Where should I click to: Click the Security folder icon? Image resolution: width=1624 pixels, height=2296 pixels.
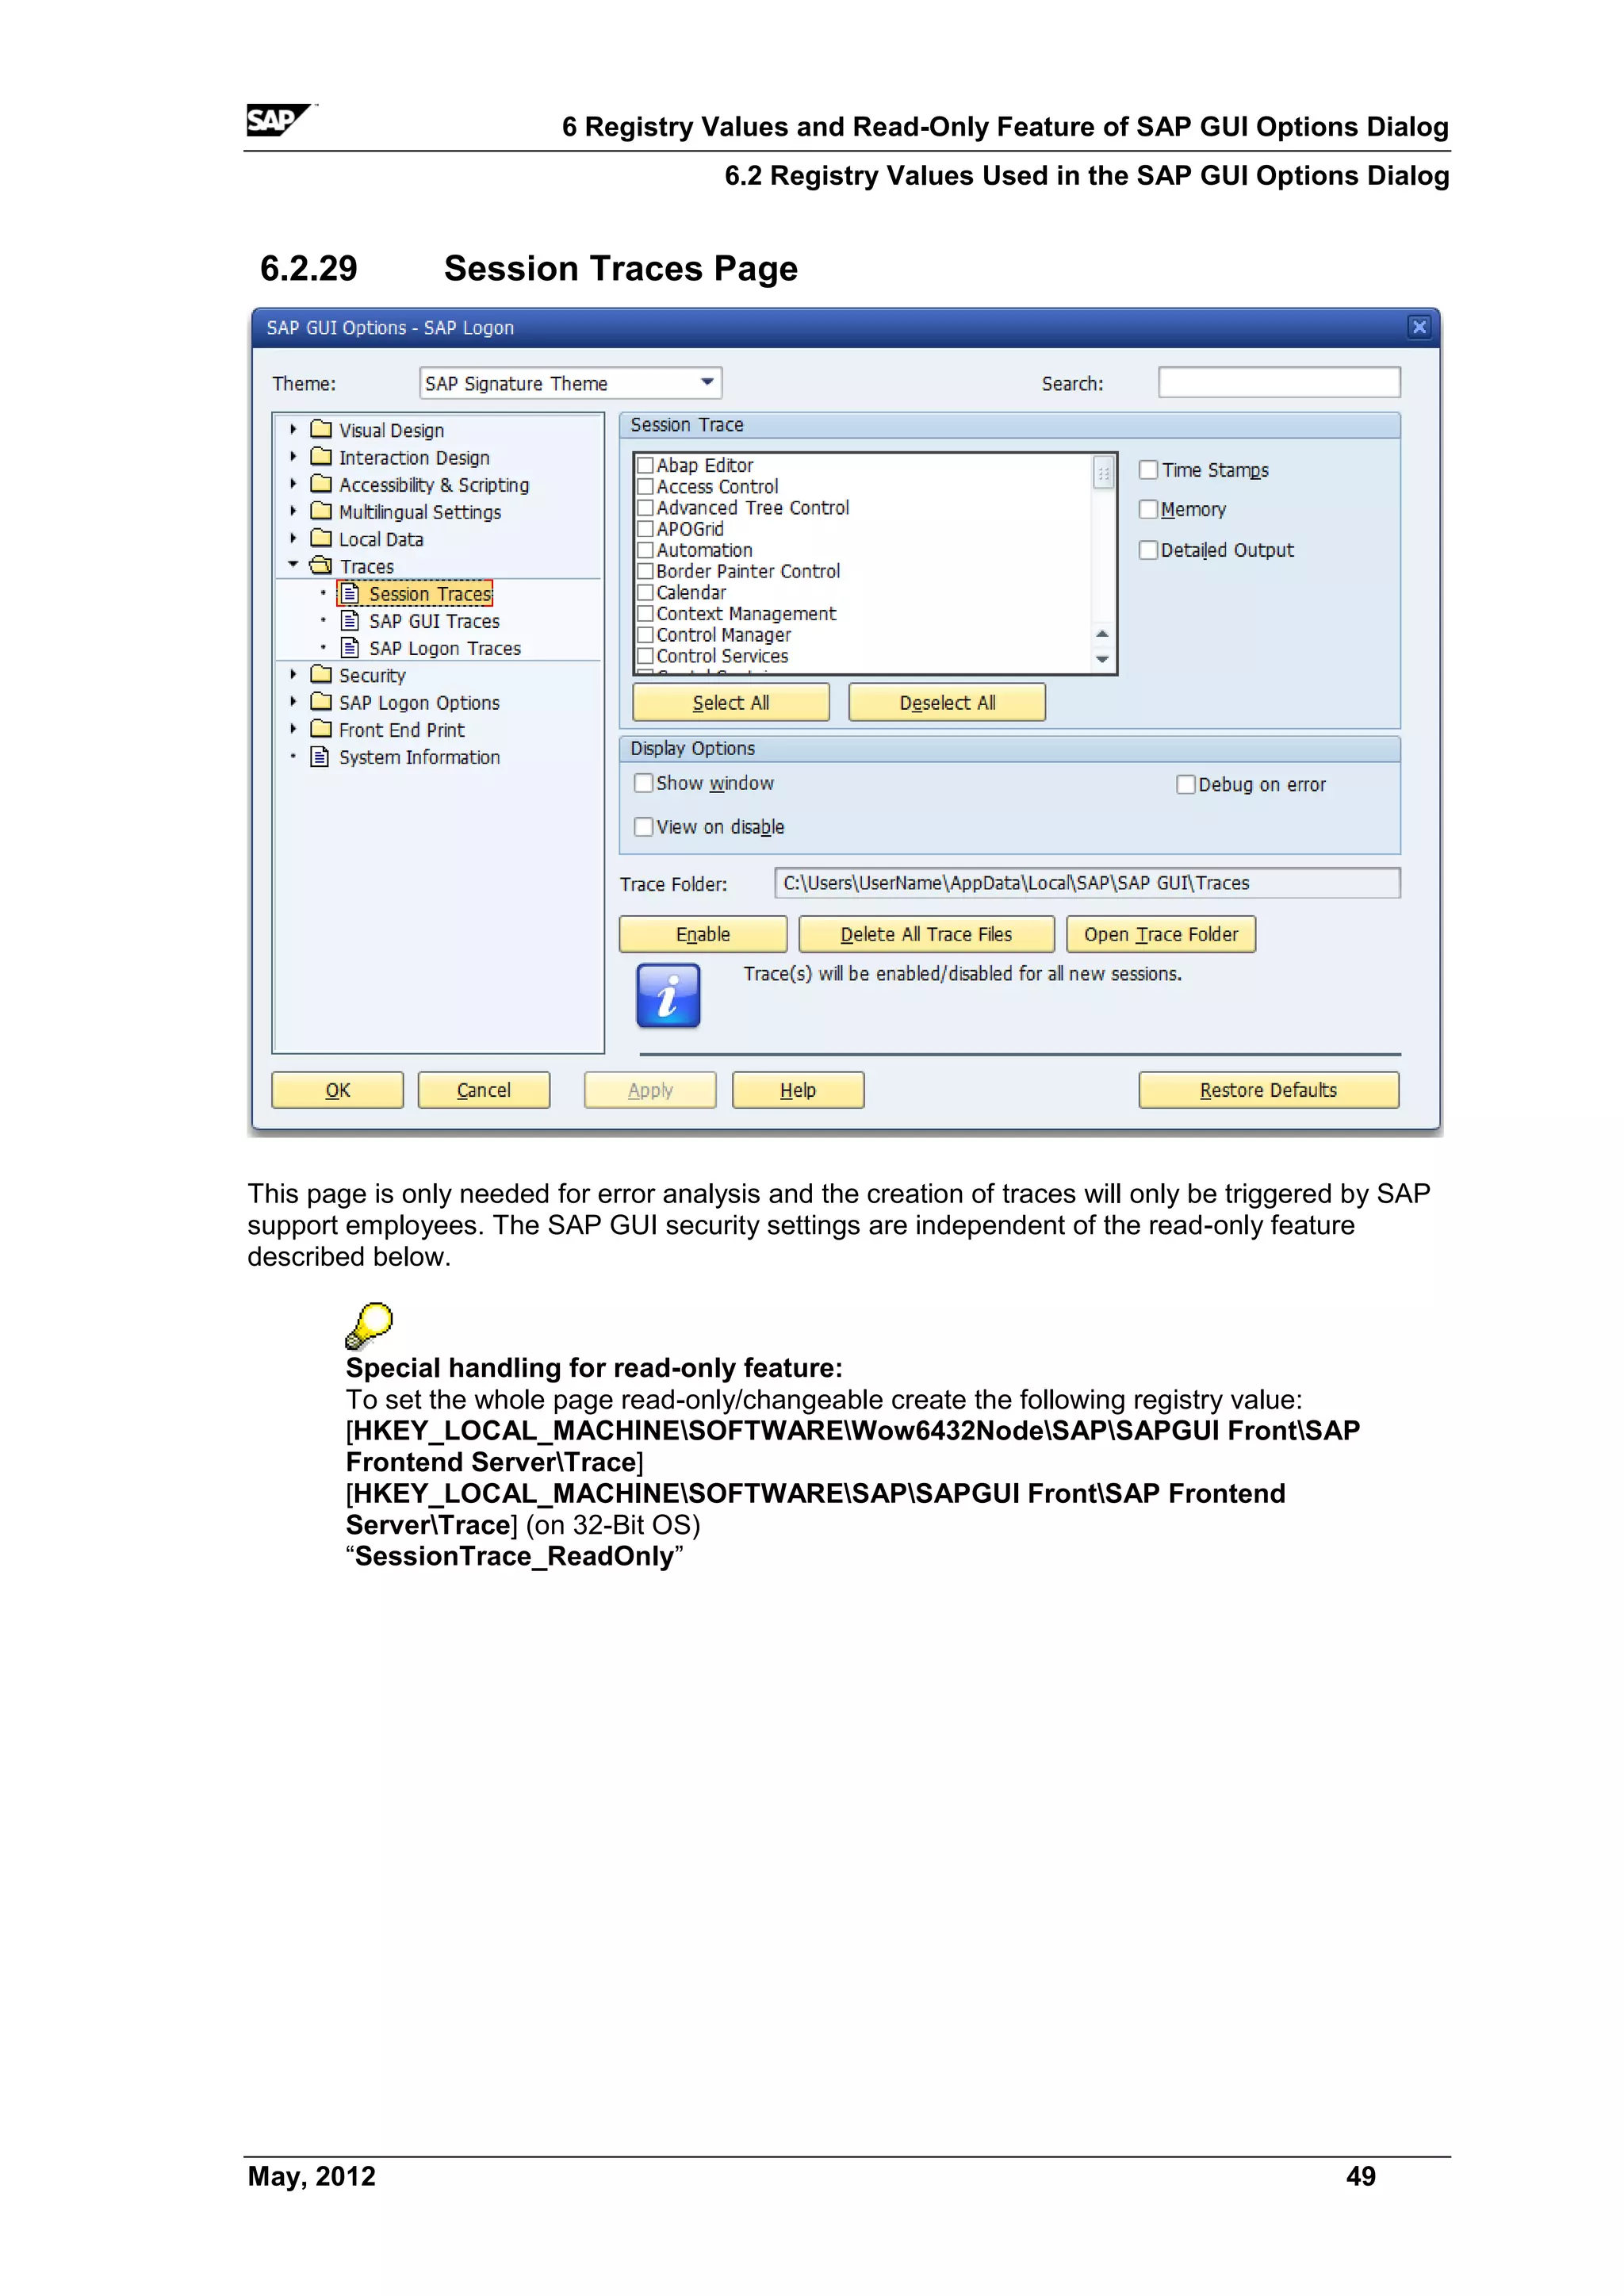click(x=321, y=674)
